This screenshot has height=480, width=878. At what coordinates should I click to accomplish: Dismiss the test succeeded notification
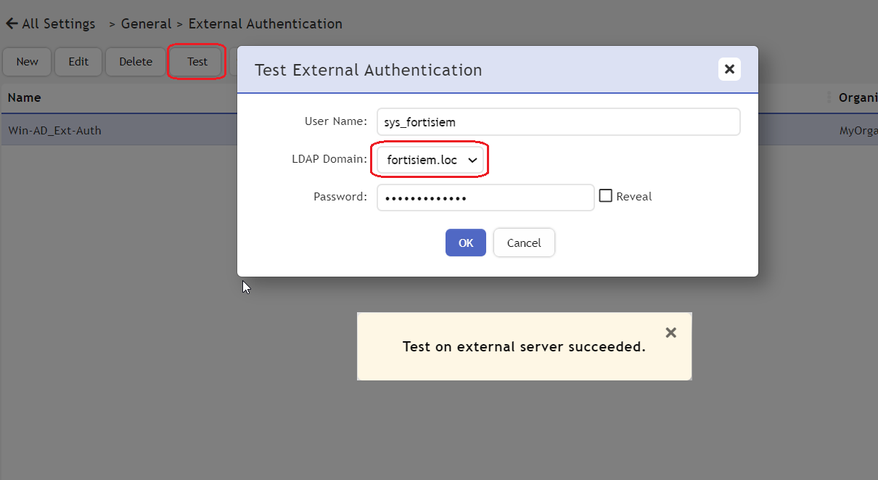671,333
